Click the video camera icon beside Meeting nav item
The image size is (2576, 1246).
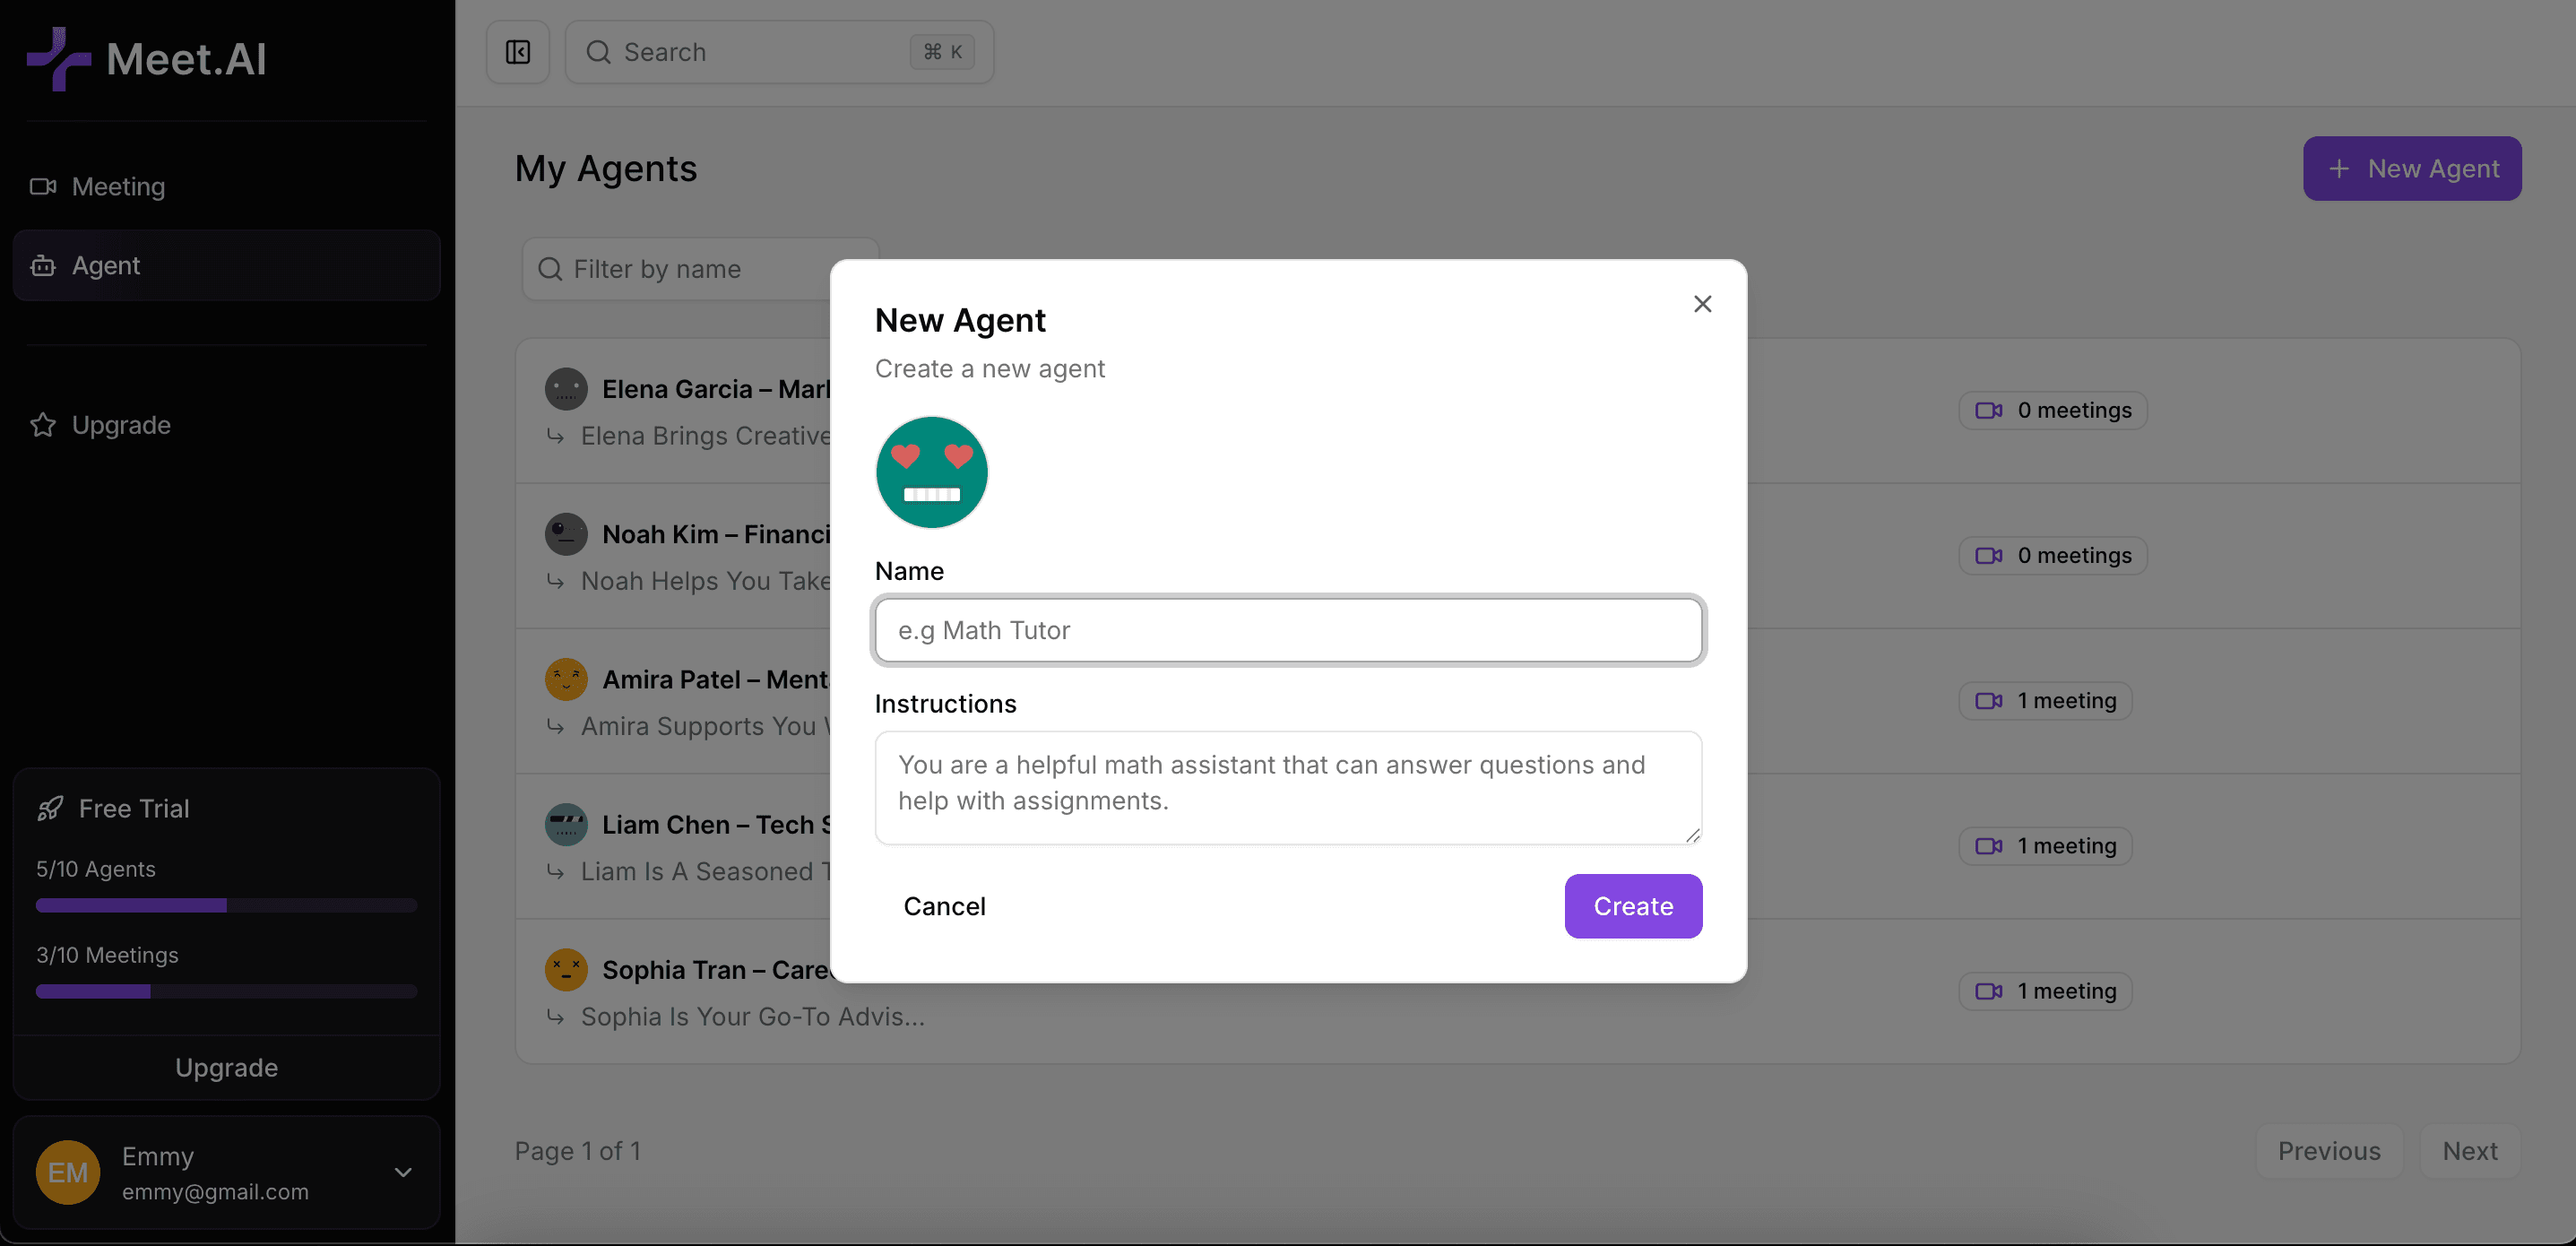coord(44,186)
